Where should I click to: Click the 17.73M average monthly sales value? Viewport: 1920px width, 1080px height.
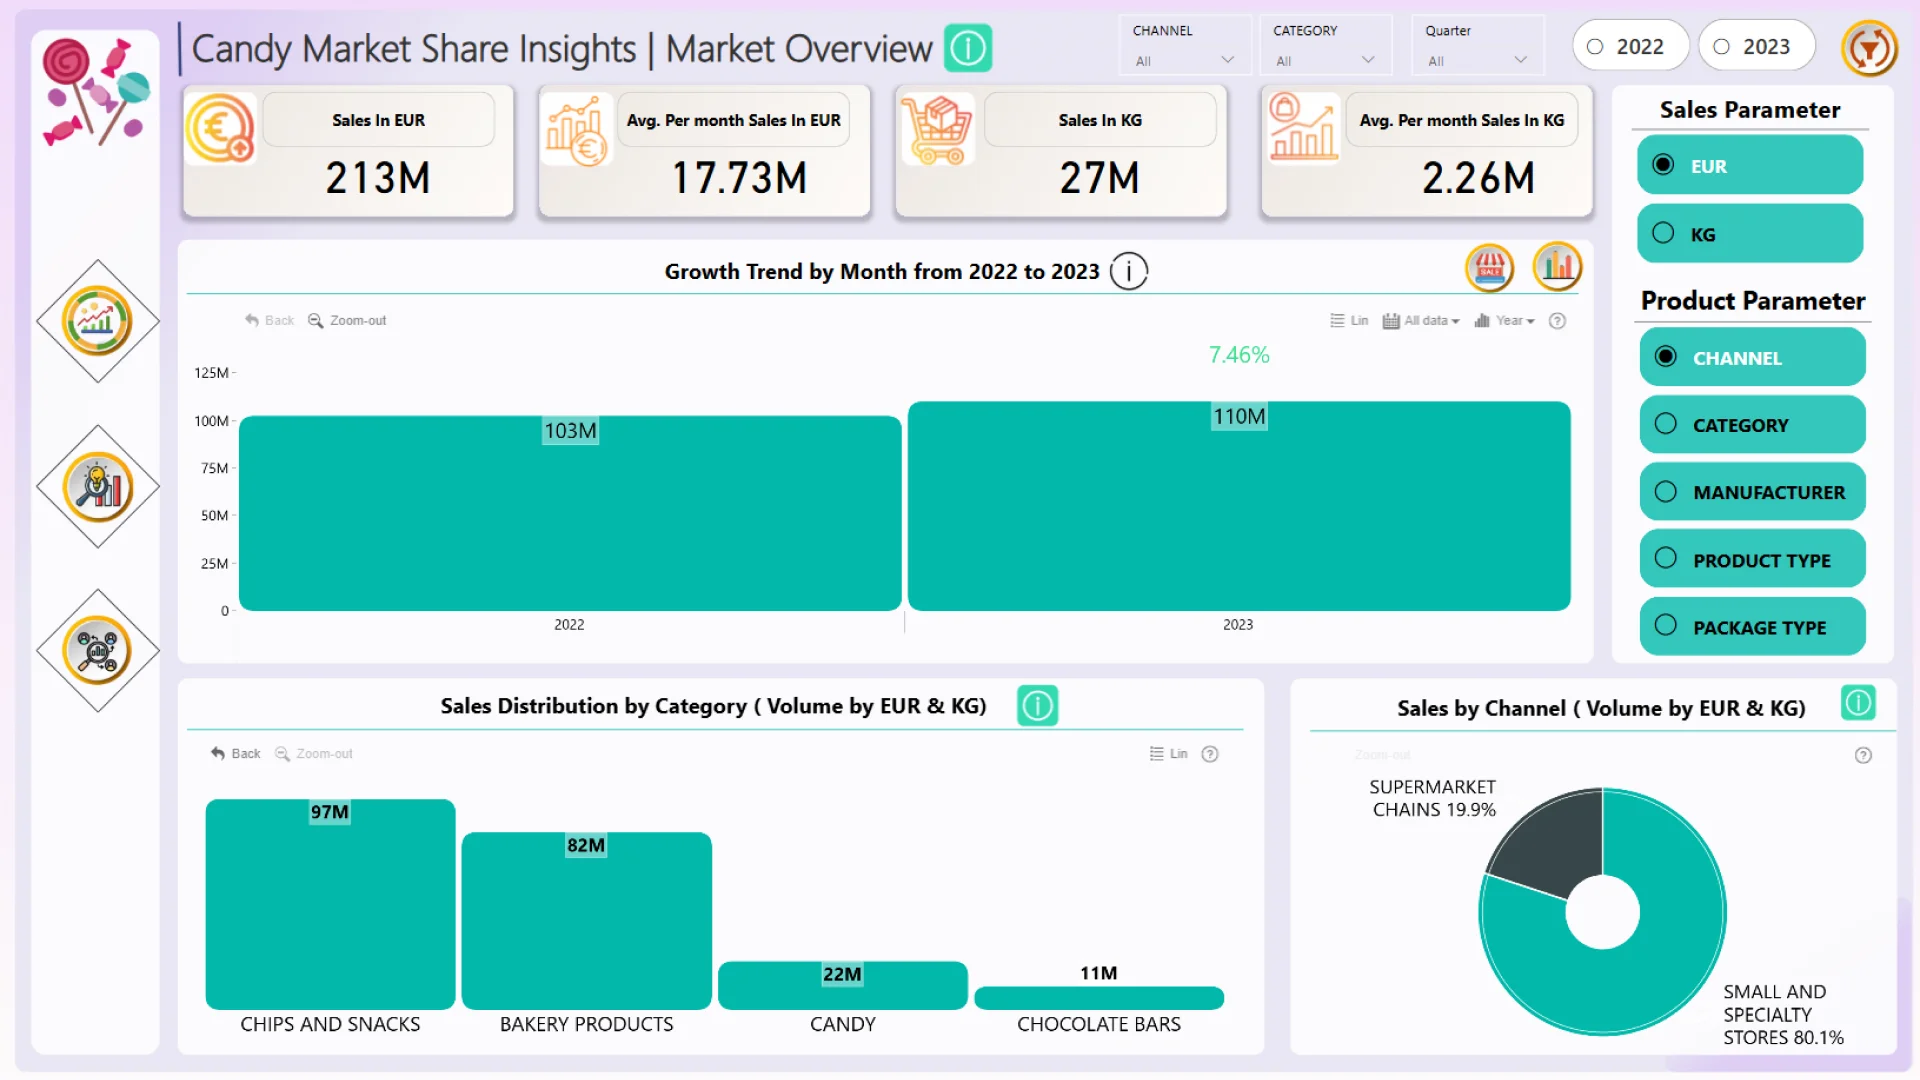pos(739,178)
